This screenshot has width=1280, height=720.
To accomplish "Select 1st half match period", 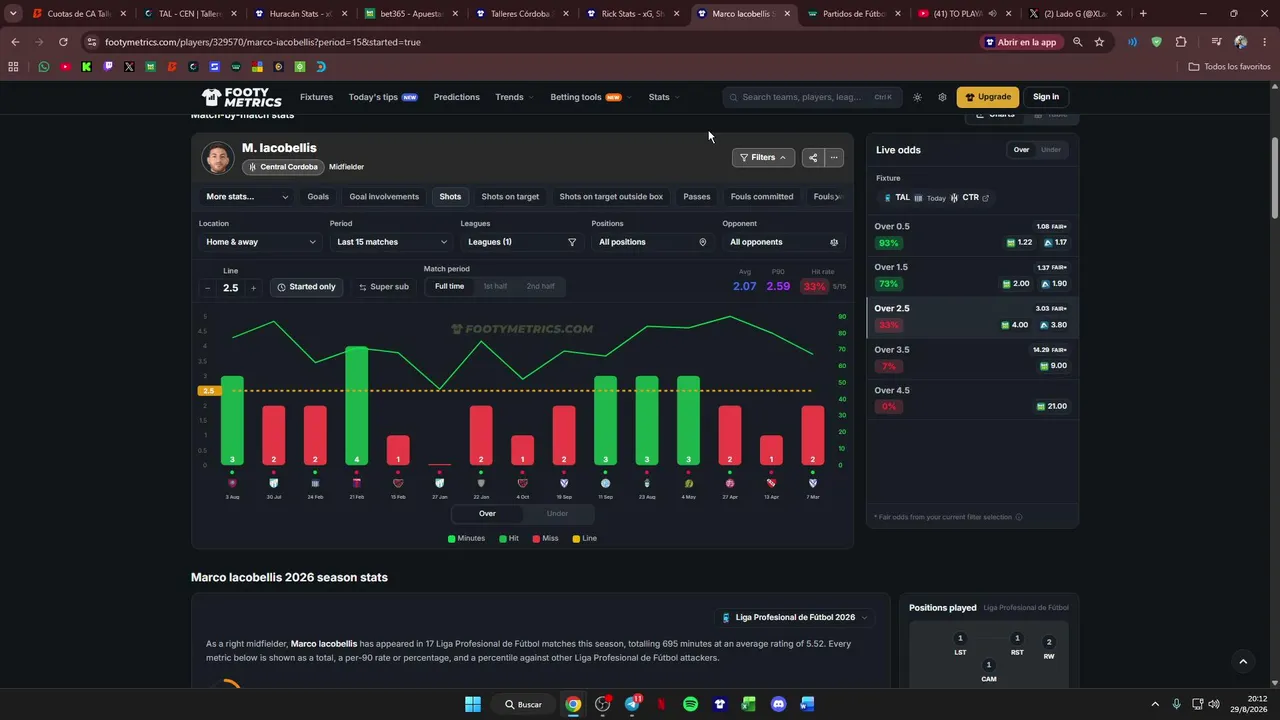I will 495,287.
